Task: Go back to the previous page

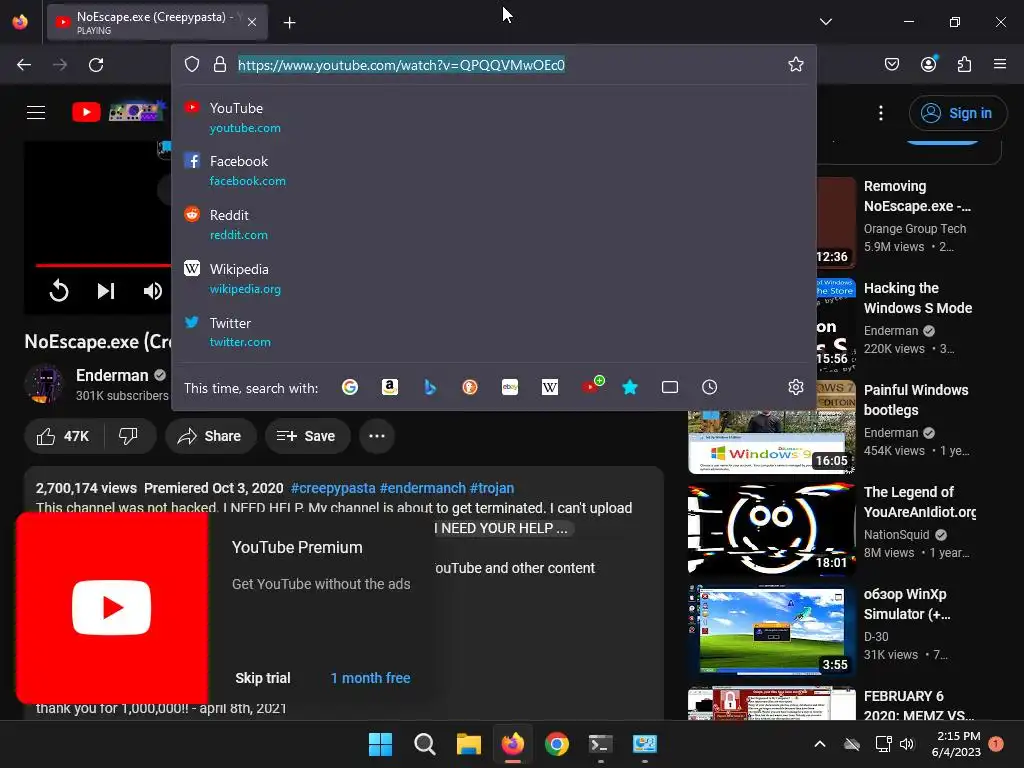Action: (x=24, y=65)
